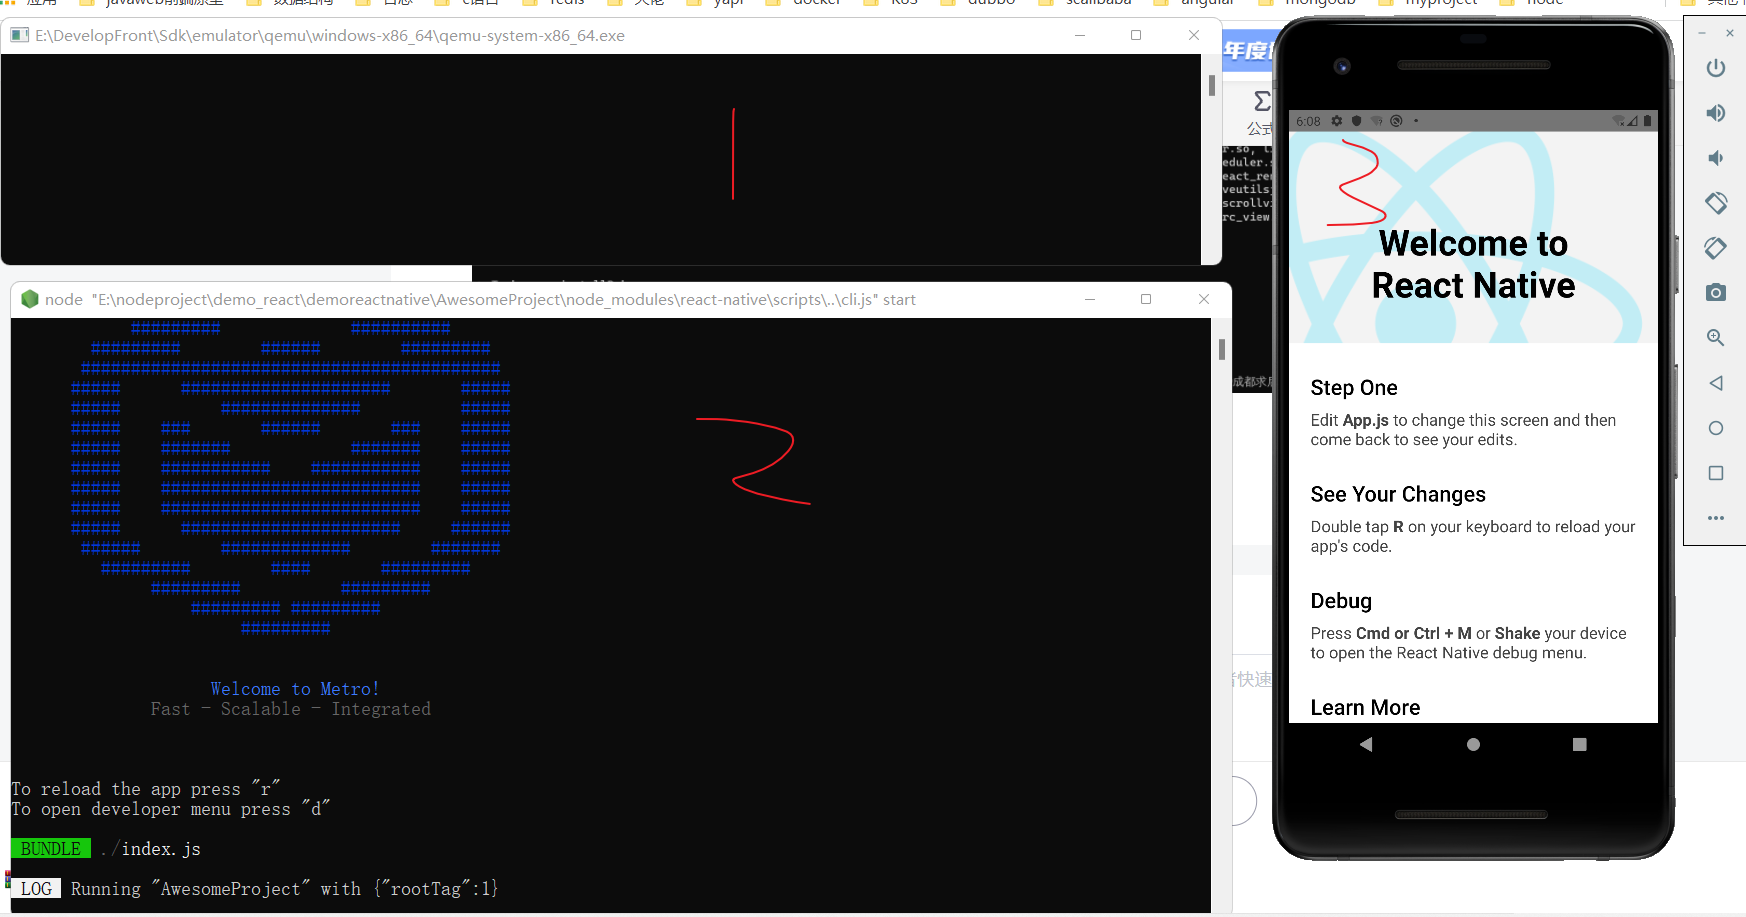Open the angular bookmarks folder
This screenshot has height=917, width=1746.
pos(1206,3)
